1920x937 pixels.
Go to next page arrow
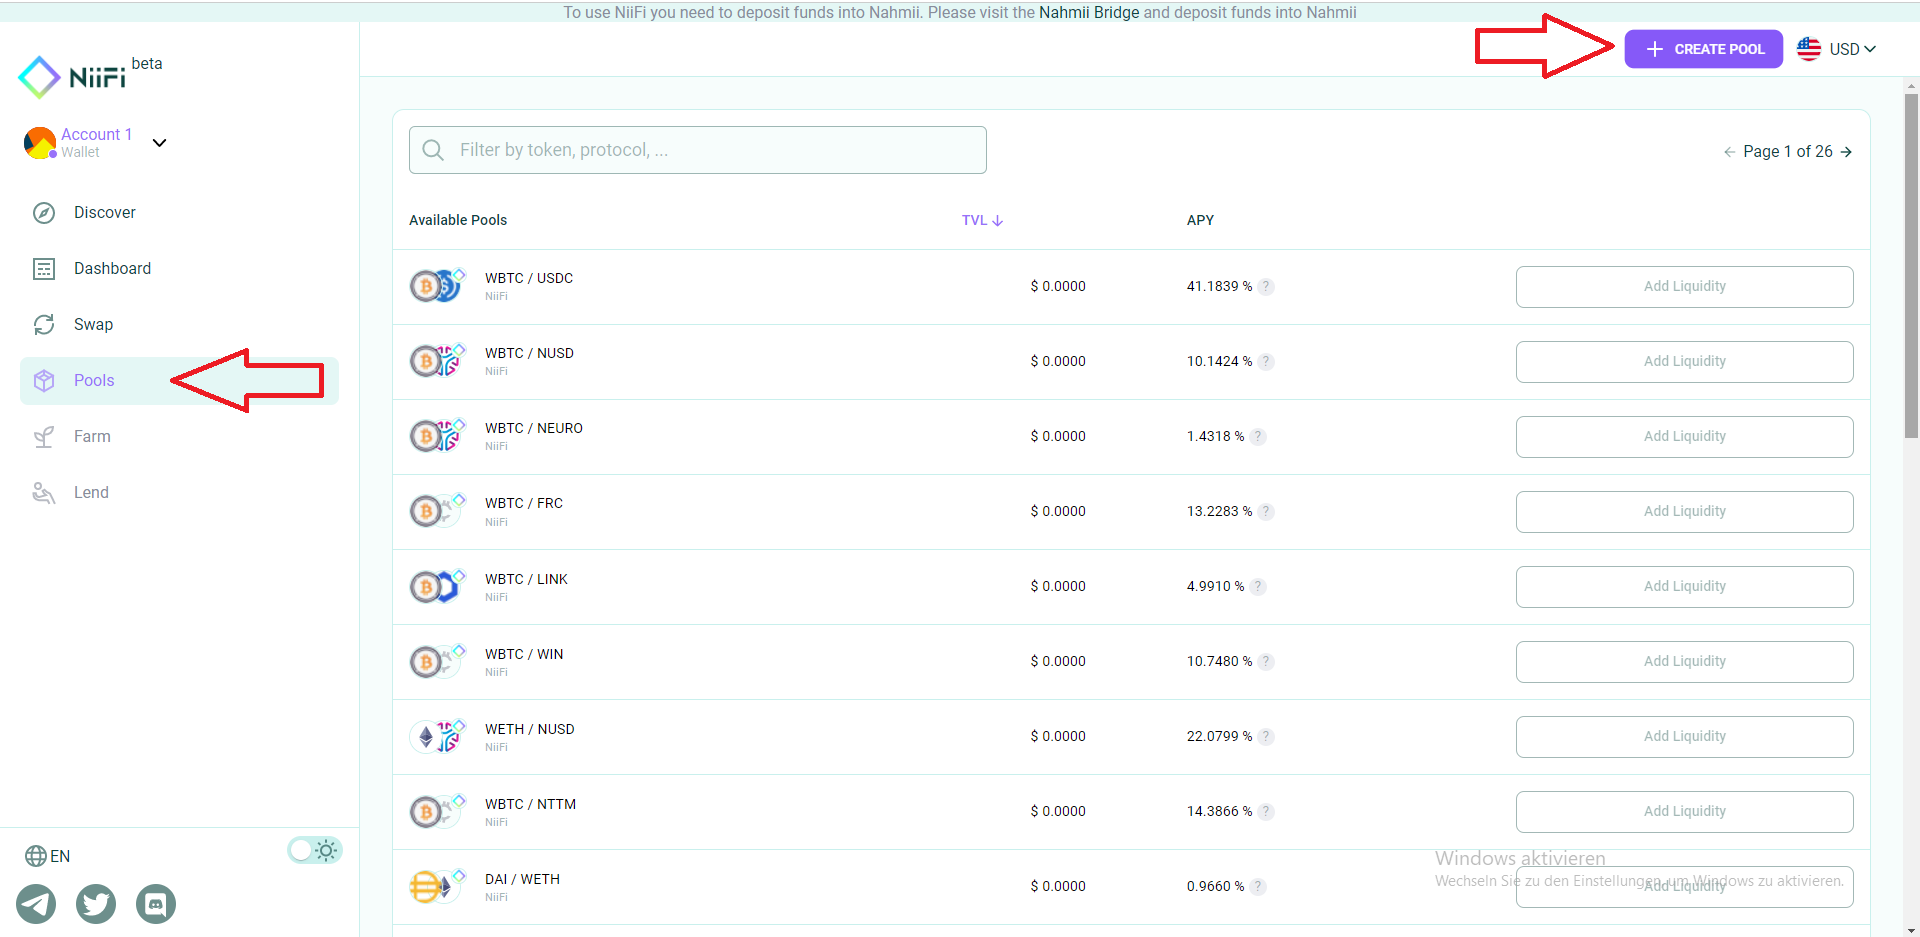(x=1846, y=152)
